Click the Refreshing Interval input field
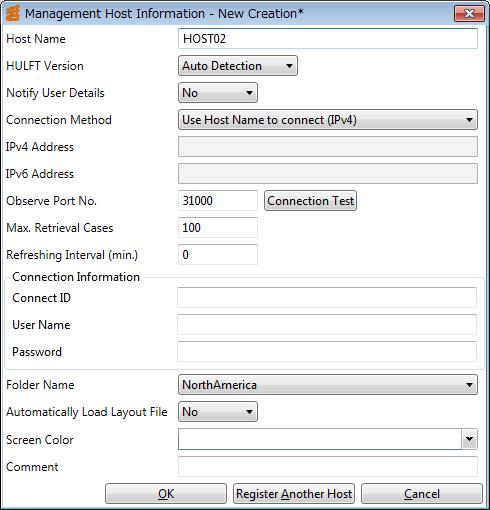The width and height of the screenshot is (490, 510). [218, 255]
